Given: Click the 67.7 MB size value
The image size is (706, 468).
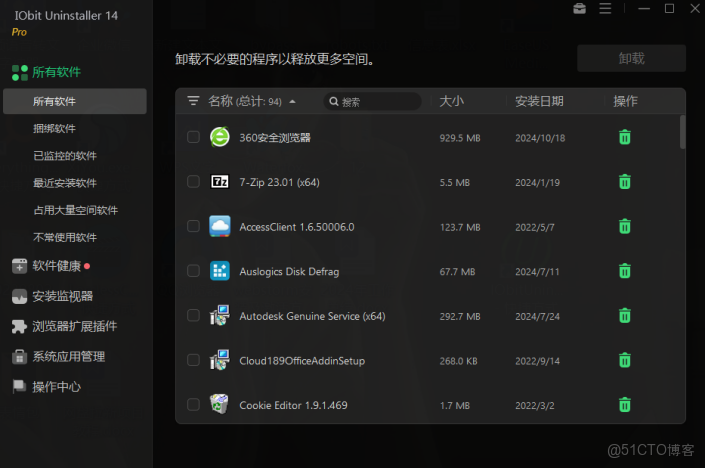Looking at the screenshot, I should coord(457,272).
